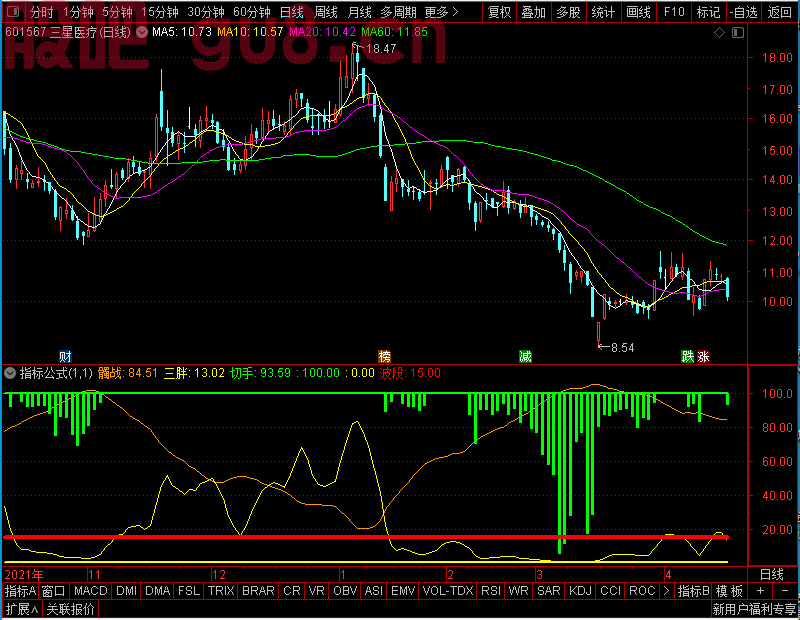
Task: Click the brown 榜 marker on the timeline
Action: (x=384, y=357)
